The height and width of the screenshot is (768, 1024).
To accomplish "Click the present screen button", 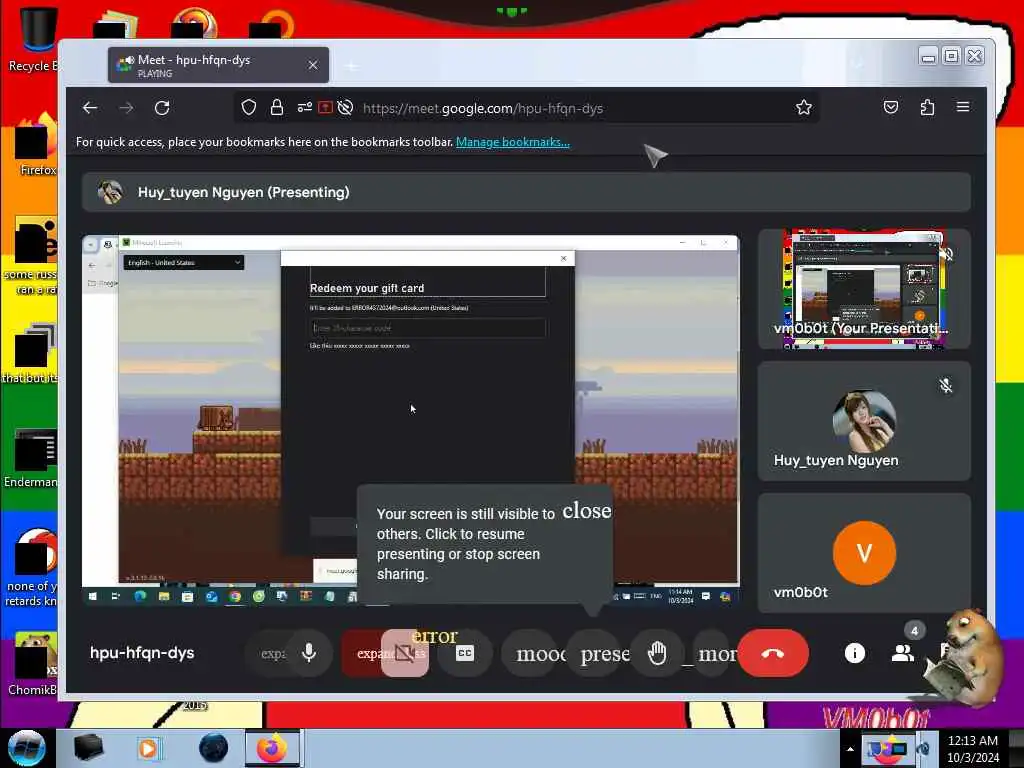I will point(596,653).
